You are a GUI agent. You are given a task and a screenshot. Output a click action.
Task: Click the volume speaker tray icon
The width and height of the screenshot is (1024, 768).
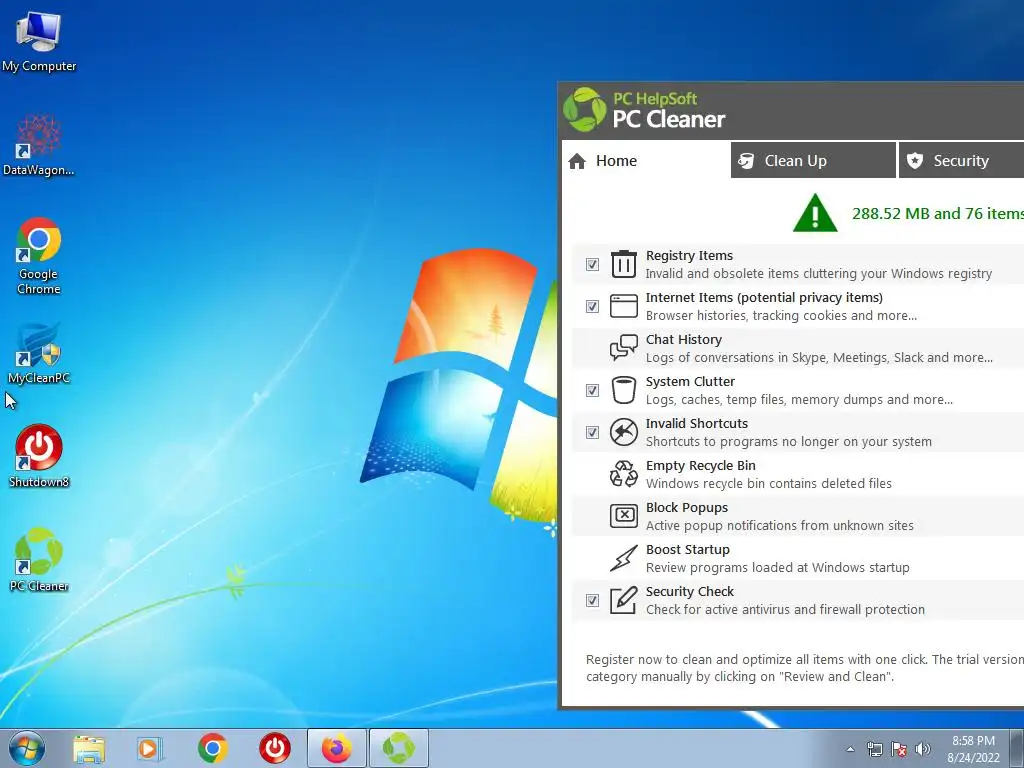(923, 749)
